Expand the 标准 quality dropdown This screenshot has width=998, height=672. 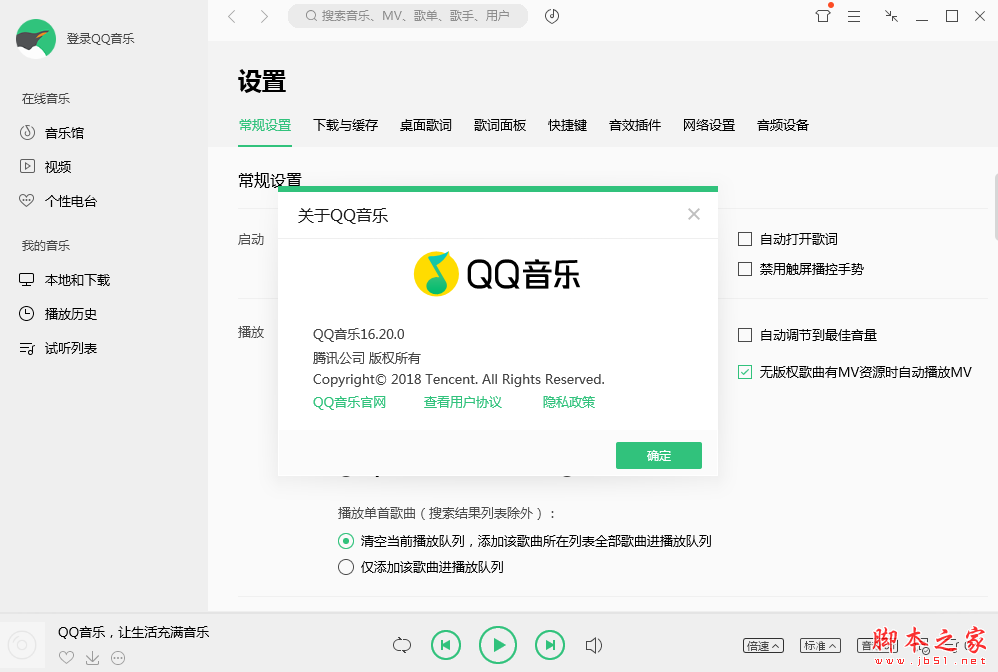(x=820, y=646)
